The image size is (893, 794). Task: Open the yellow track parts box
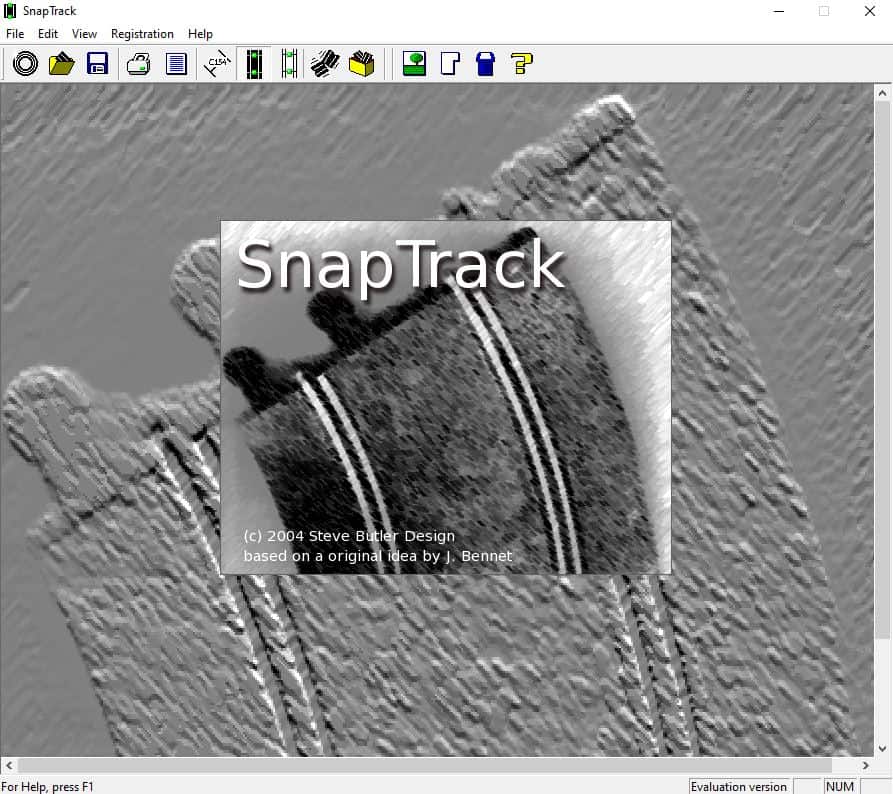pos(360,63)
